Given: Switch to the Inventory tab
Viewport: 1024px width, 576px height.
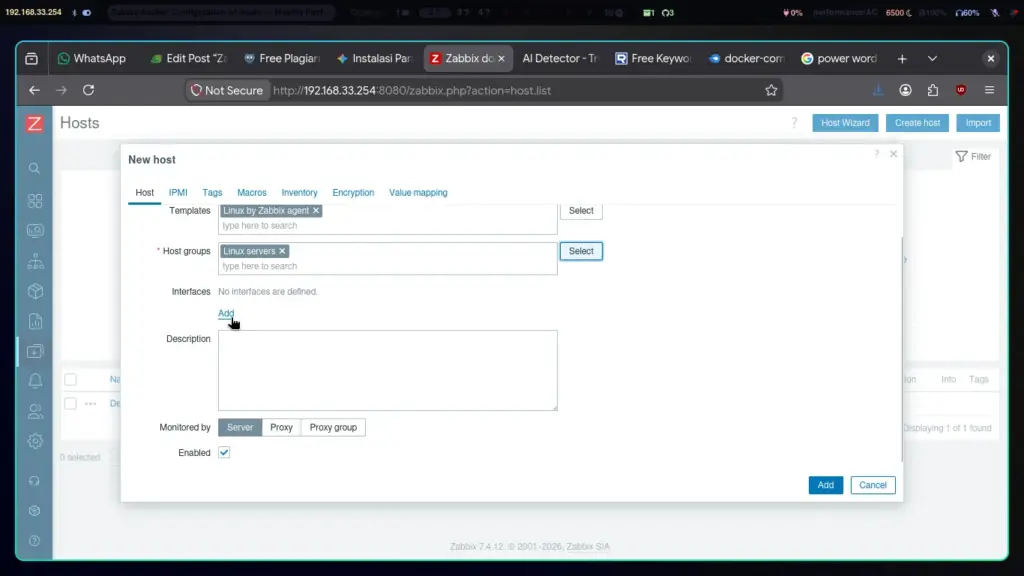Looking at the screenshot, I should point(299,193).
